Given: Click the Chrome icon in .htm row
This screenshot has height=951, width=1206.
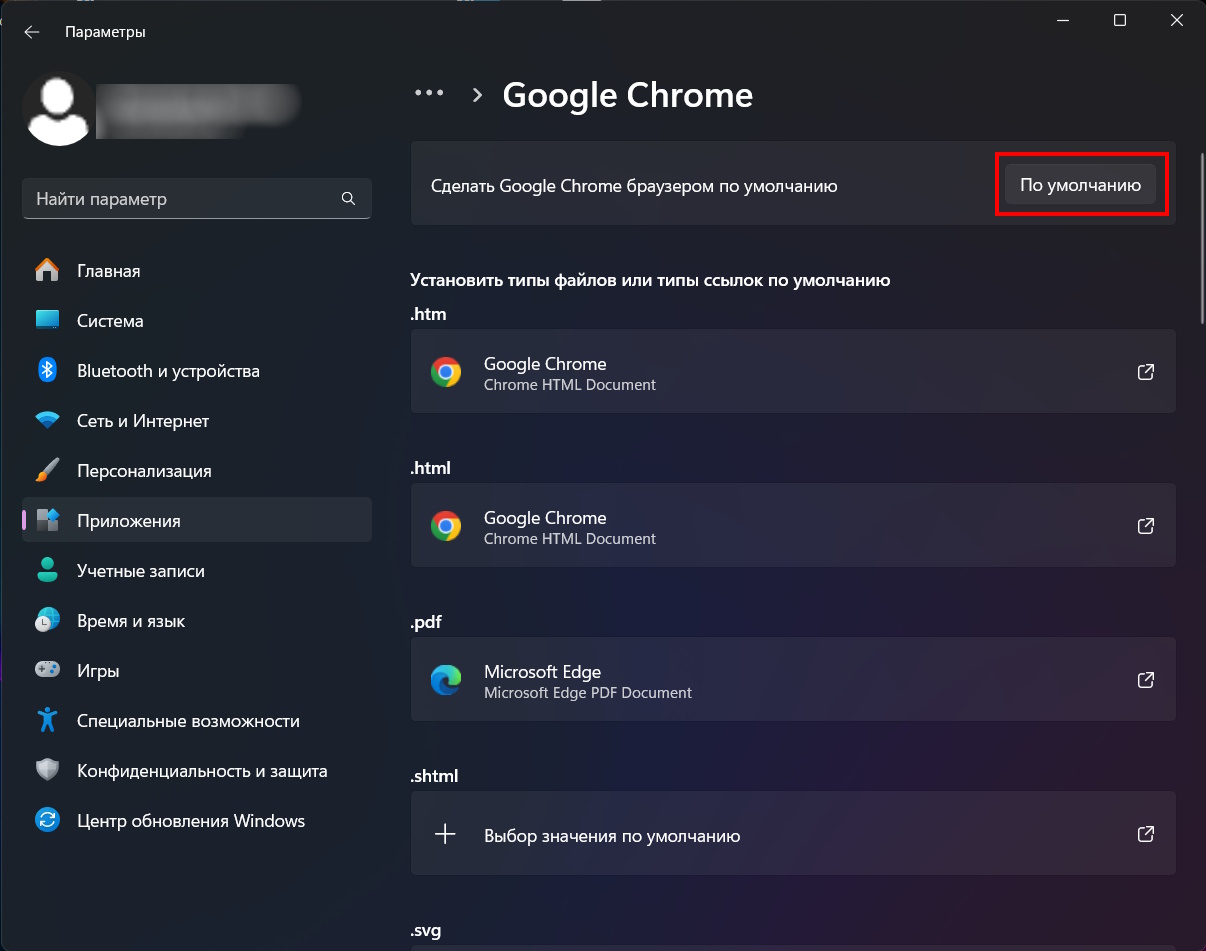Looking at the screenshot, I should pos(446,372).
